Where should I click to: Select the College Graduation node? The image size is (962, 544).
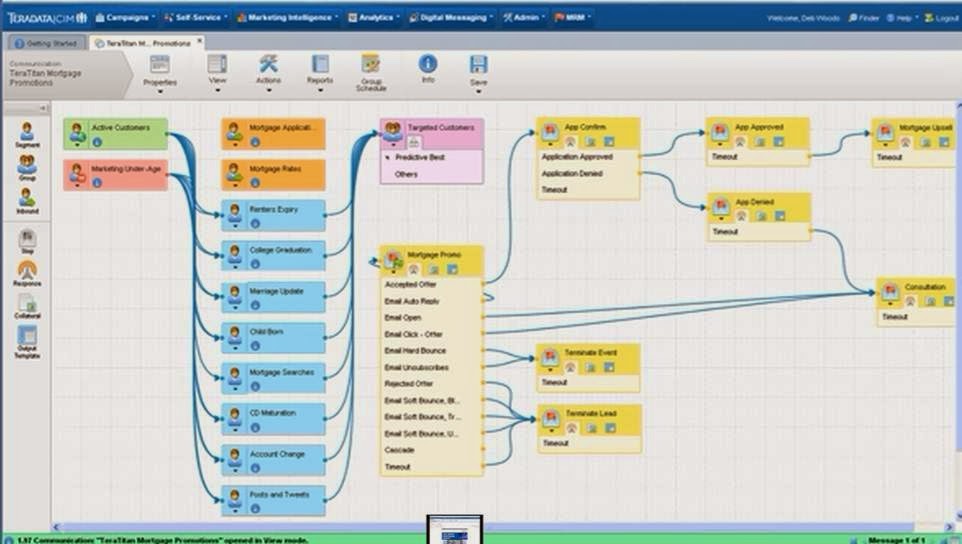pyautogui.click(x=273, y=256)
